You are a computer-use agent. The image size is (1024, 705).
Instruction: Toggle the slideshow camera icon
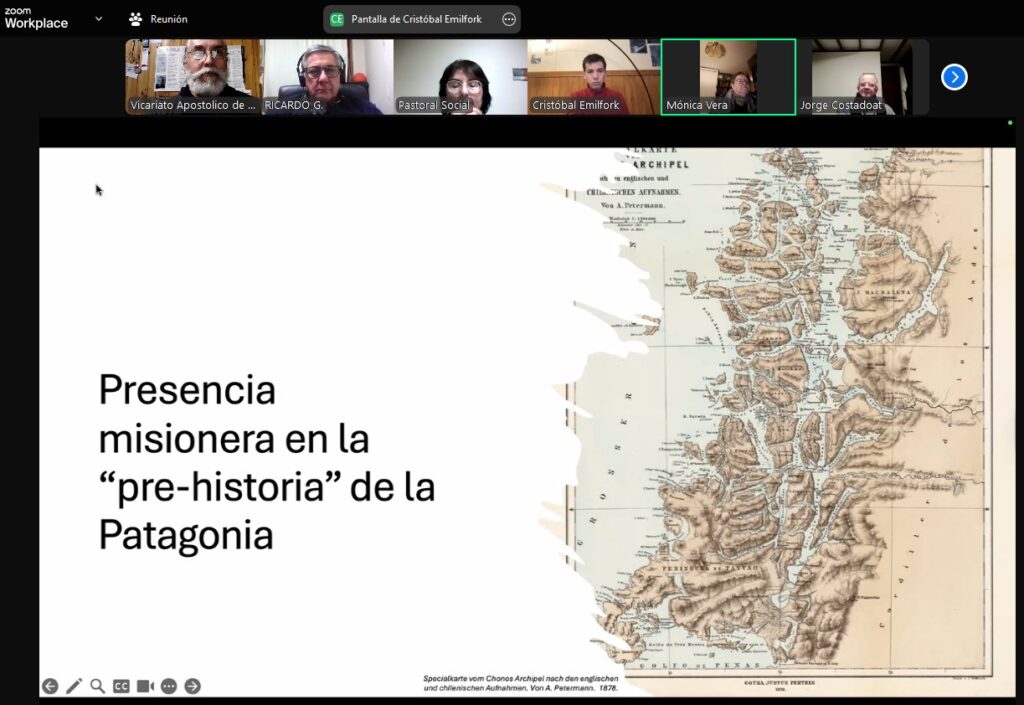(145, 686)
